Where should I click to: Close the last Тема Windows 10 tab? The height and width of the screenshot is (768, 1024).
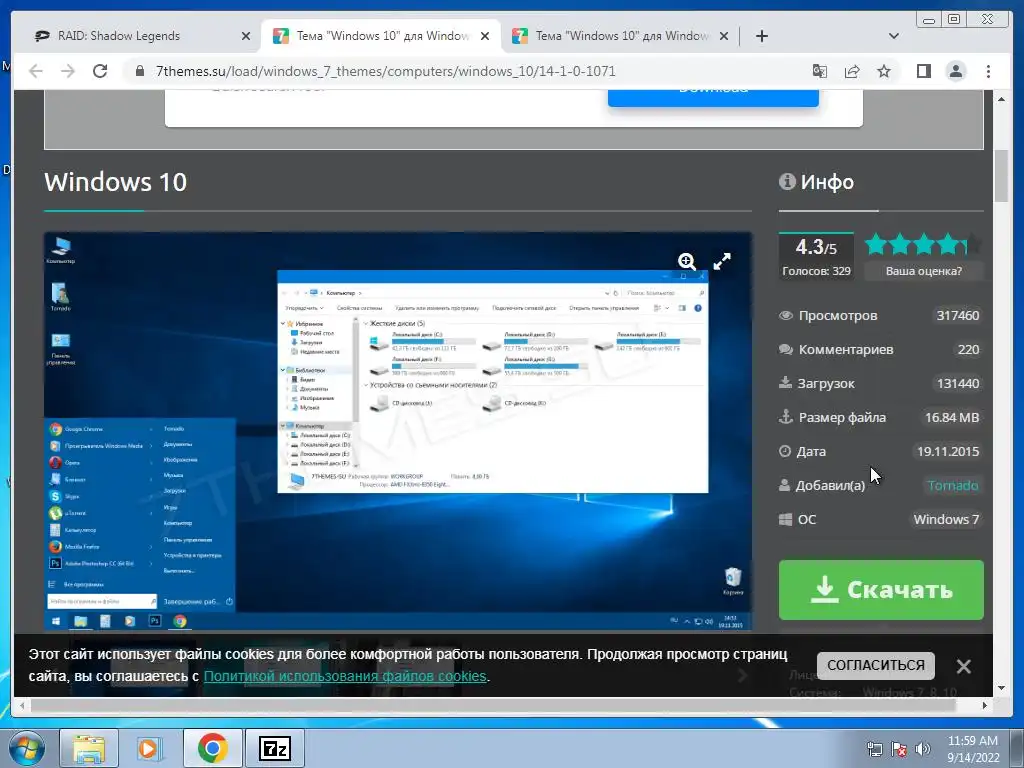tap(724, 36)
